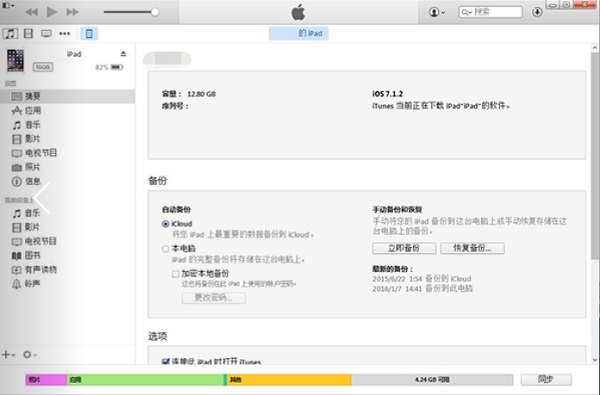Eject the iPad
Image resolution: width=600 pixels, height=395 pixels.
pos(123,54)
